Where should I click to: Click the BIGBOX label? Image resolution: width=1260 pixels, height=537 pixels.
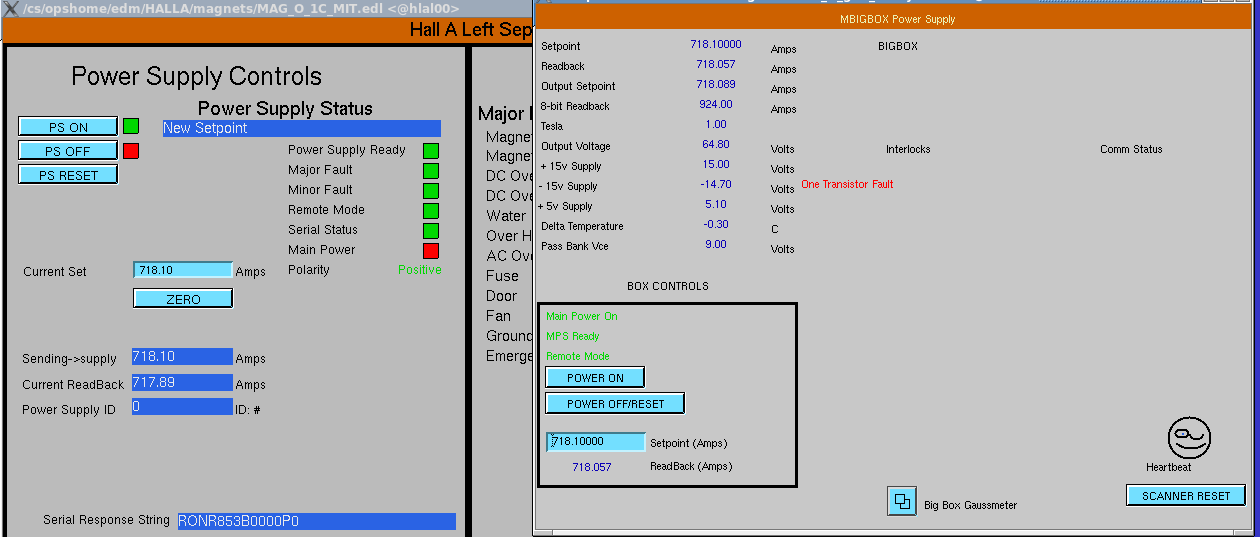coord(898,46)
